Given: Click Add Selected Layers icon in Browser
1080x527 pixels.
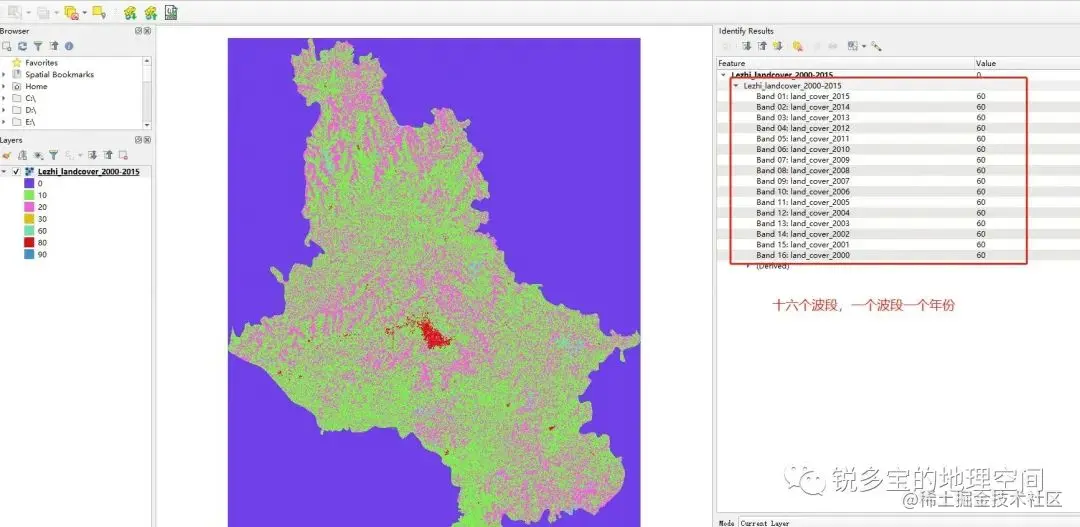Looking at the screenshot, I should click(7, 46).
